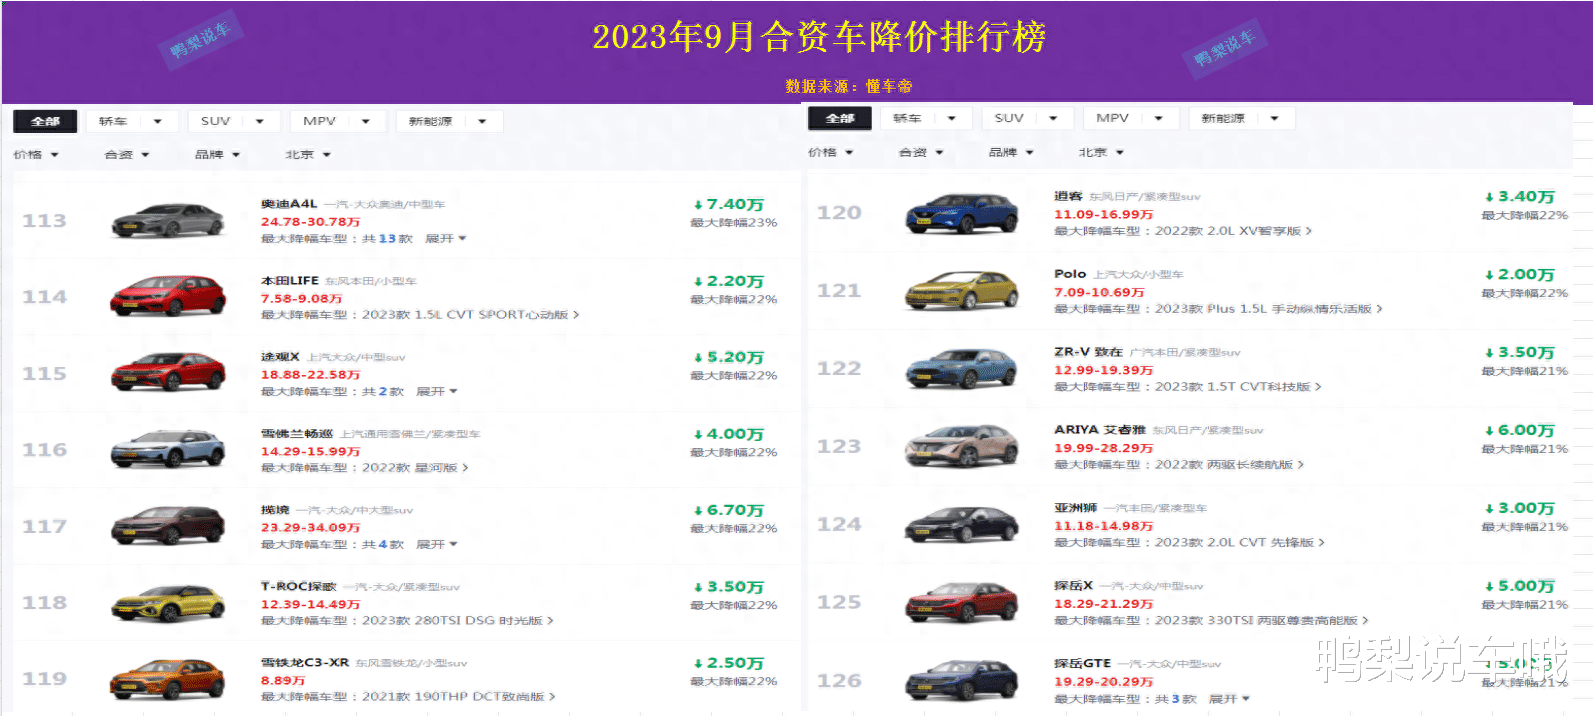Open the 雪佛兰畅巡 car photo
This screenshot has width=1593, height=716.
click(x=168, y=449)
